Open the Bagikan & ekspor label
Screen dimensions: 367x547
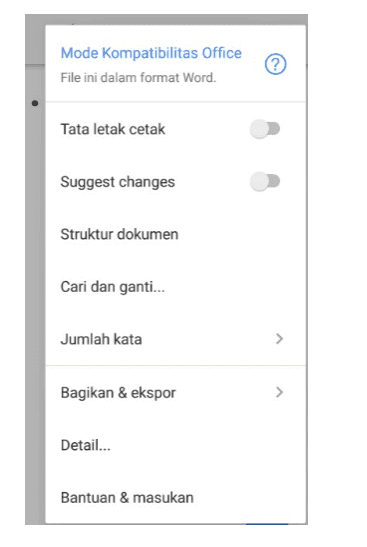[x=118, y=393]
